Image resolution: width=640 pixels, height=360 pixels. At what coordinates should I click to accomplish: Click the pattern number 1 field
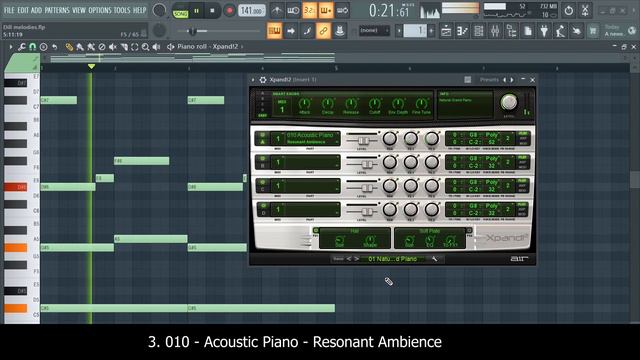[x=415, y=31]
